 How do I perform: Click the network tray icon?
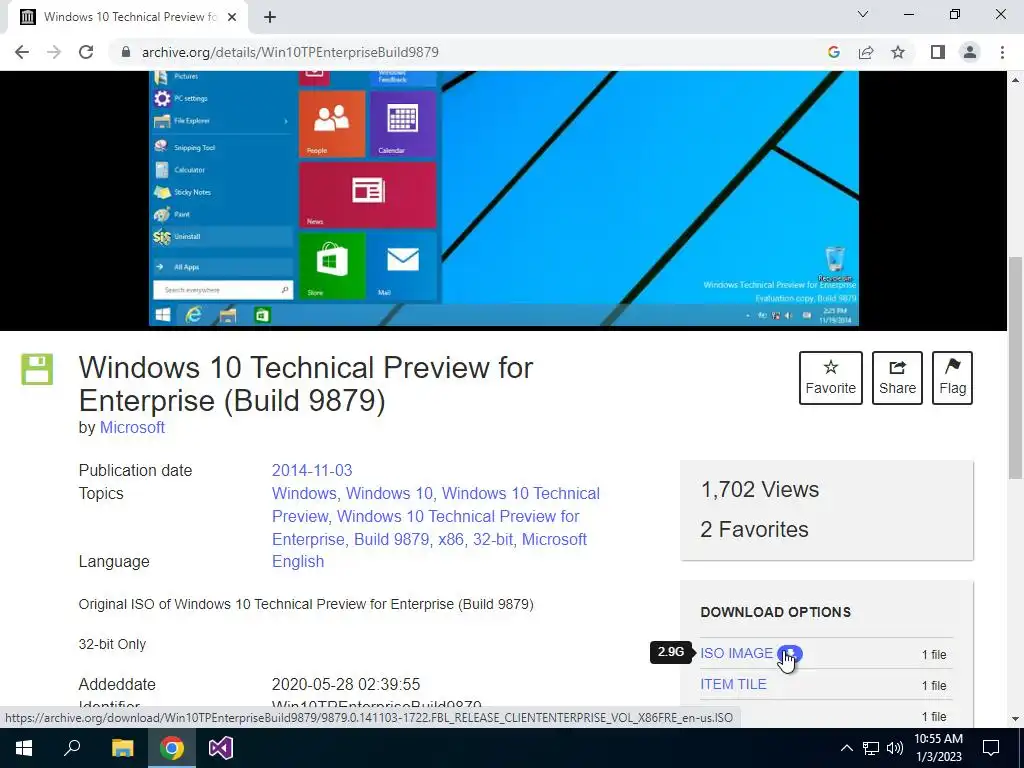point(871,748)
